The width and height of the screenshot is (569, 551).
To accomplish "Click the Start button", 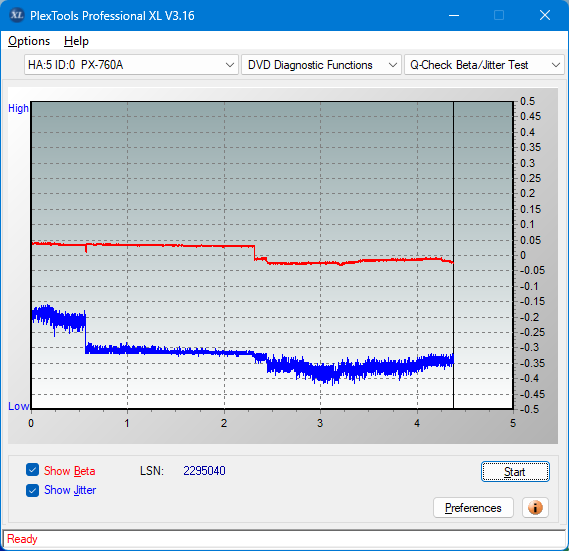I will 515,472.
